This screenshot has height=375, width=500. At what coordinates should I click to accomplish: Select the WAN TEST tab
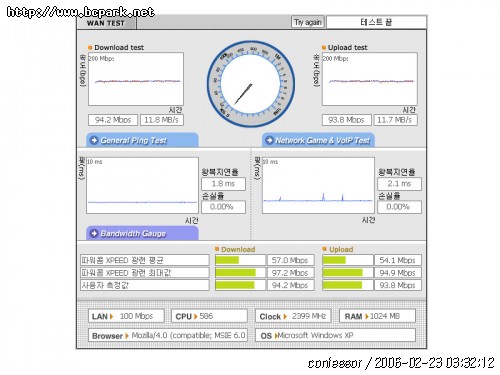click(x=106, y=23)
